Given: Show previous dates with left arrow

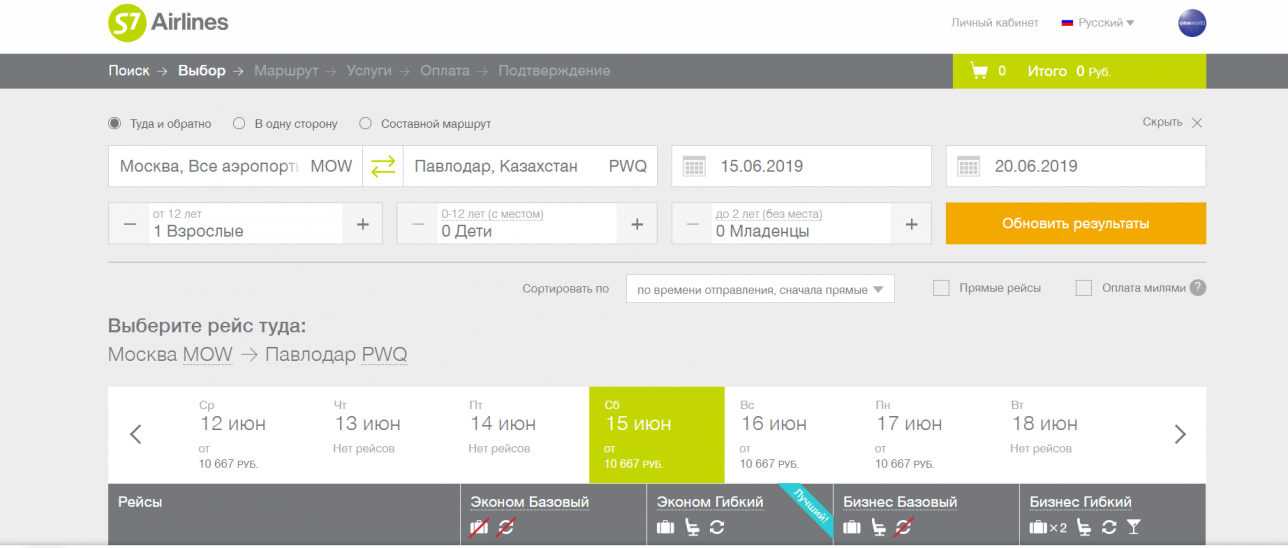Looking at the screenshot, I should click(x=136, y=434).
